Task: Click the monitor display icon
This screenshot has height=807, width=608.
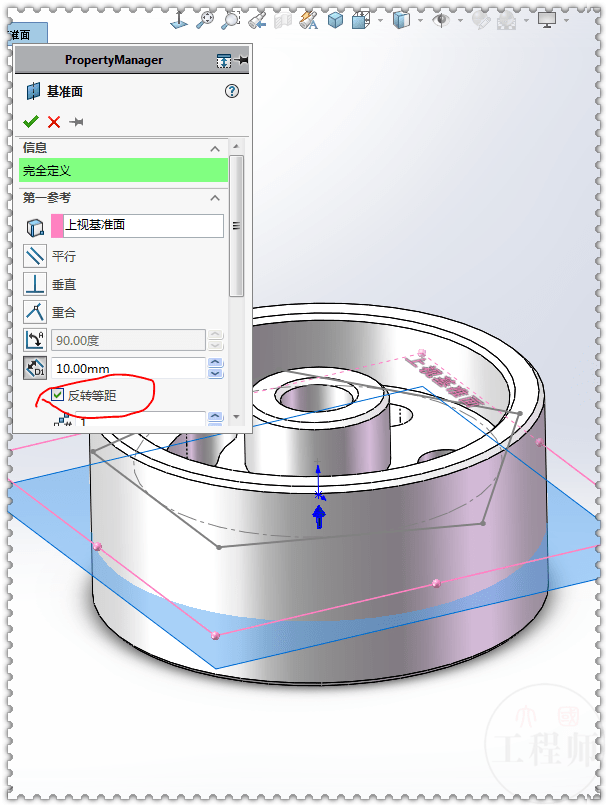Action: click(x=547, y=20)
